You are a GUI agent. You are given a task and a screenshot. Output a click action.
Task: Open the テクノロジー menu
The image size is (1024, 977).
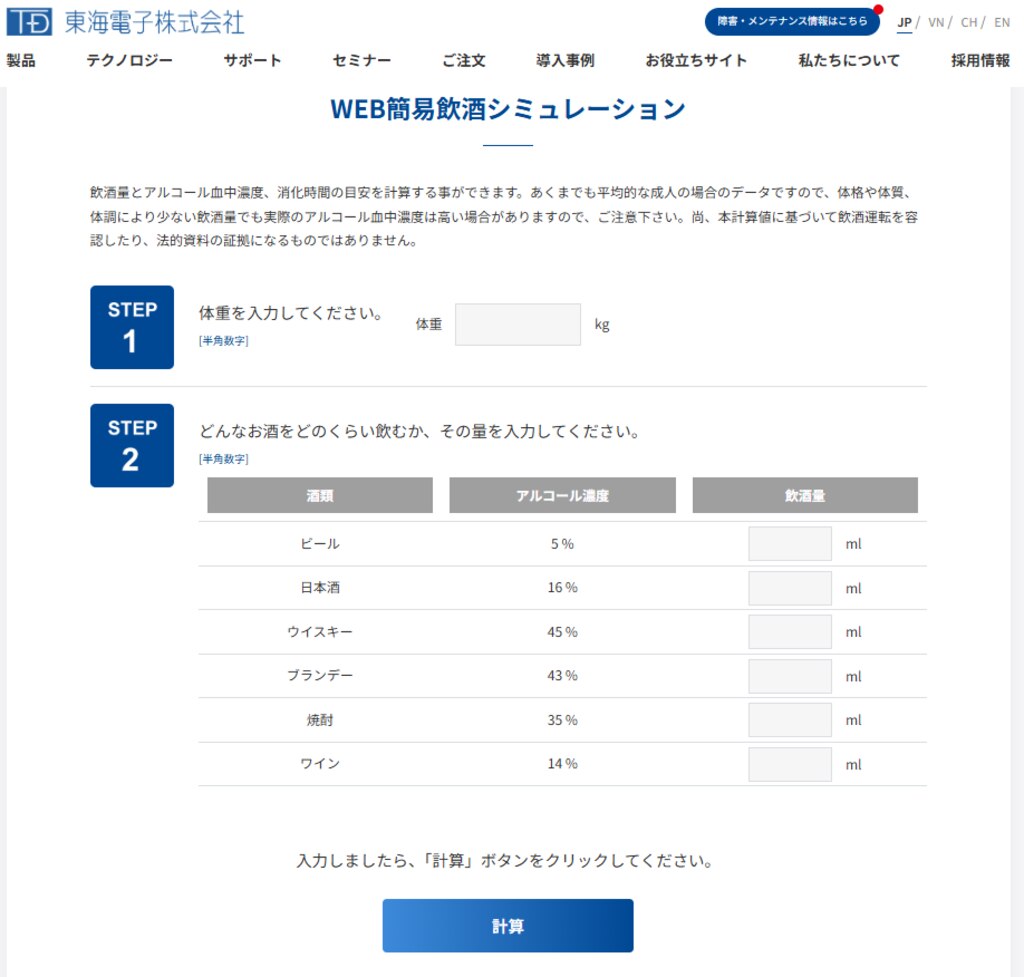click(x=129, y=60)
